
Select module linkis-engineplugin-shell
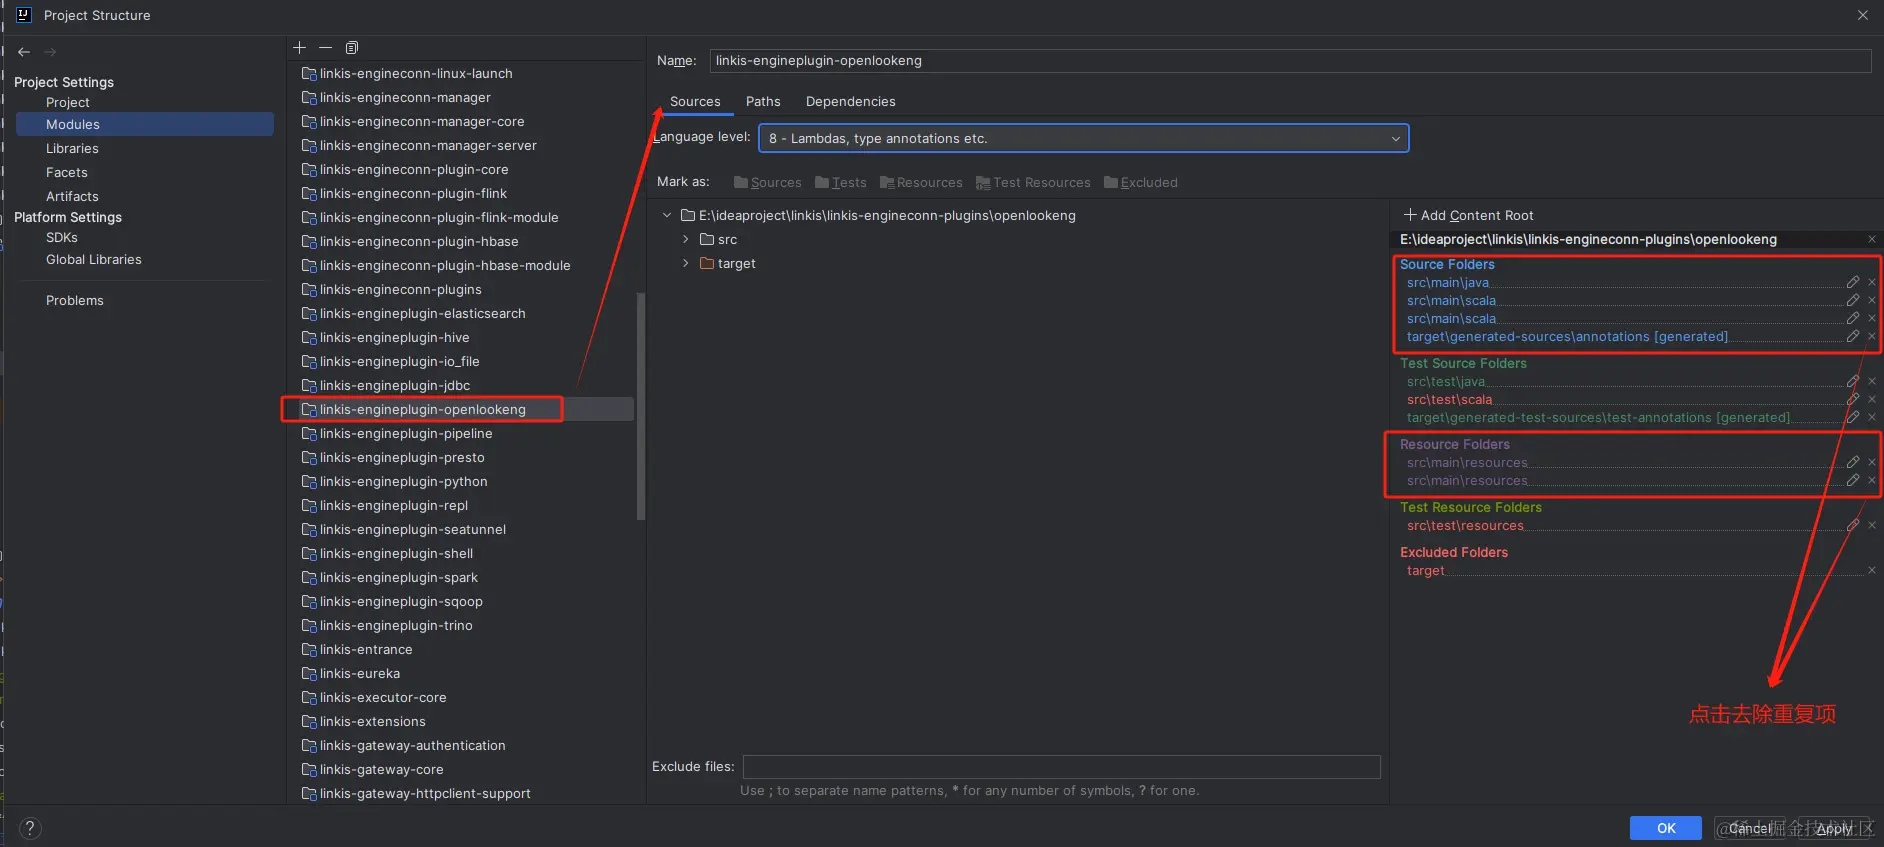click(x=396, y=553)
